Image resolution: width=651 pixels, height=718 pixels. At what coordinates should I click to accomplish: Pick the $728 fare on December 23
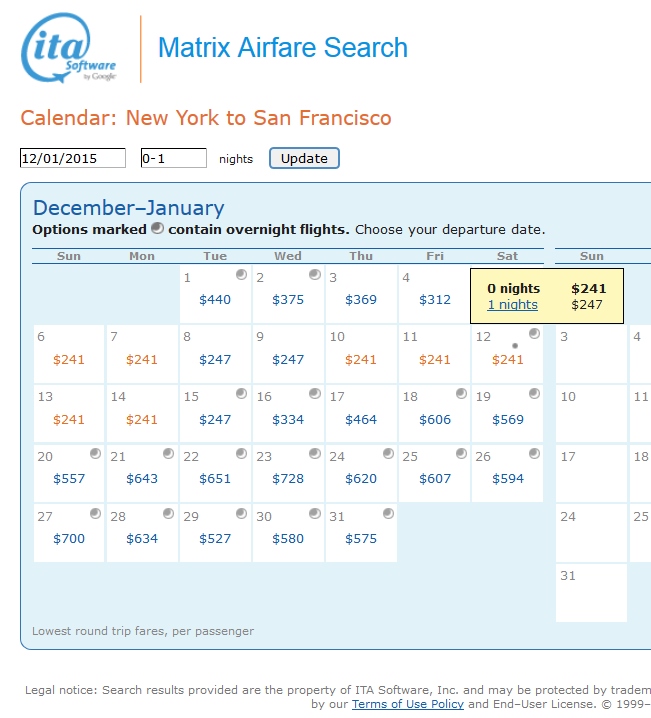point(288,479)
